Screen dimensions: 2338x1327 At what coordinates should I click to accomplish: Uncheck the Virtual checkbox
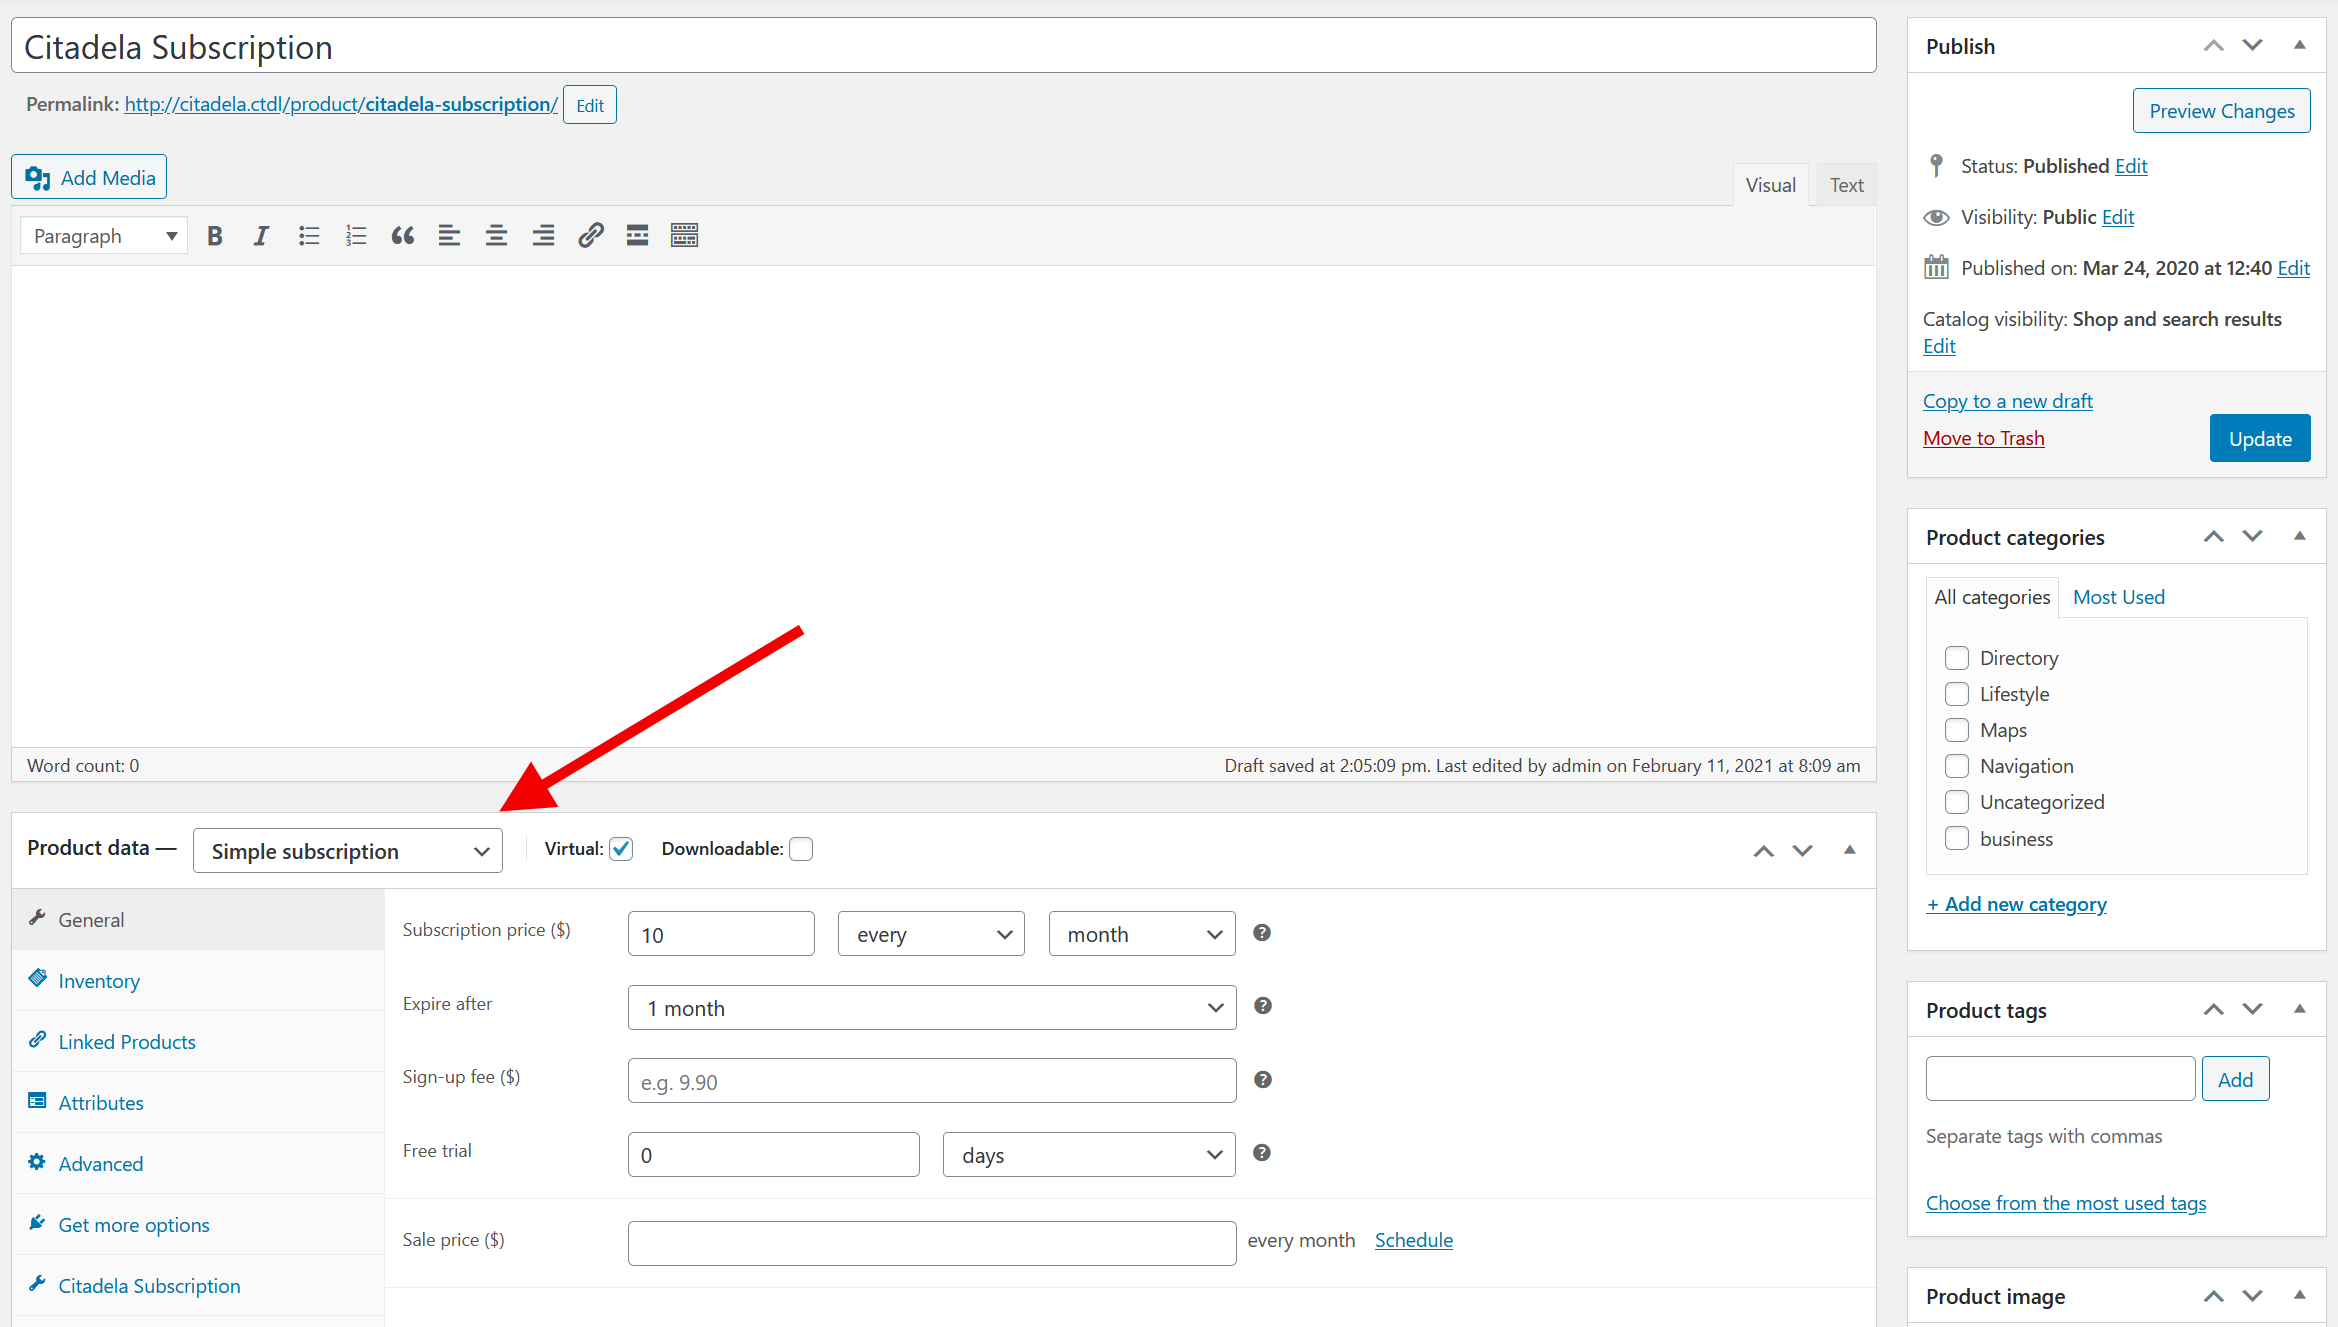(x=621, y=849)
